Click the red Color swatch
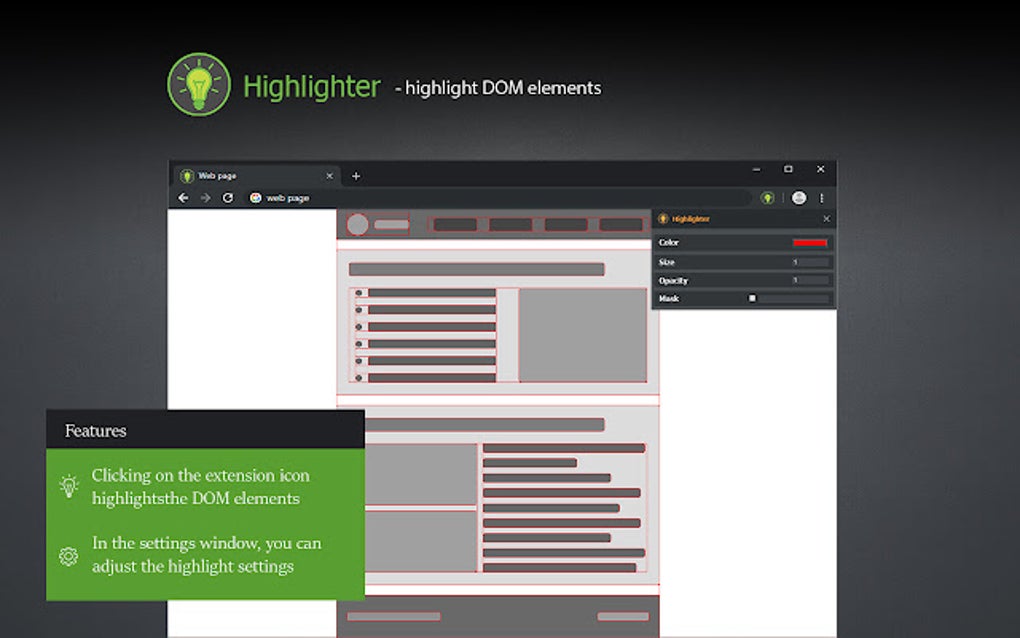Screen dimensions: 1020x638 click(810, 242)
